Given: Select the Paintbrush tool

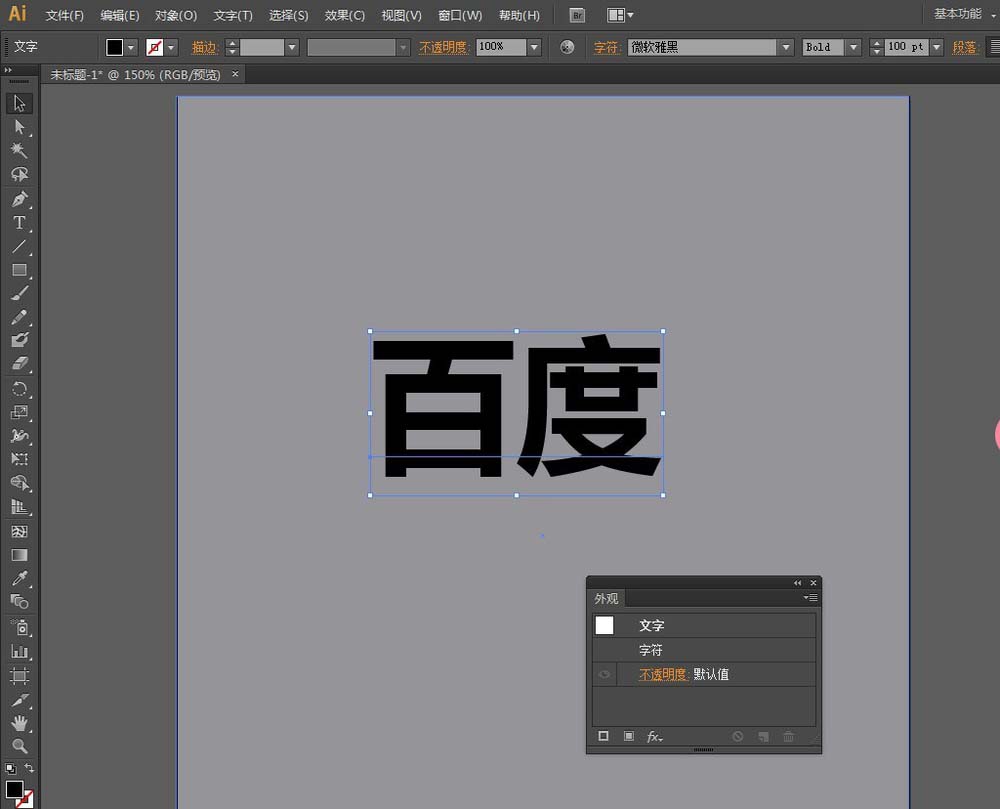Looking at the screenshot, I should pyautogui.click(x=19, y=293).
